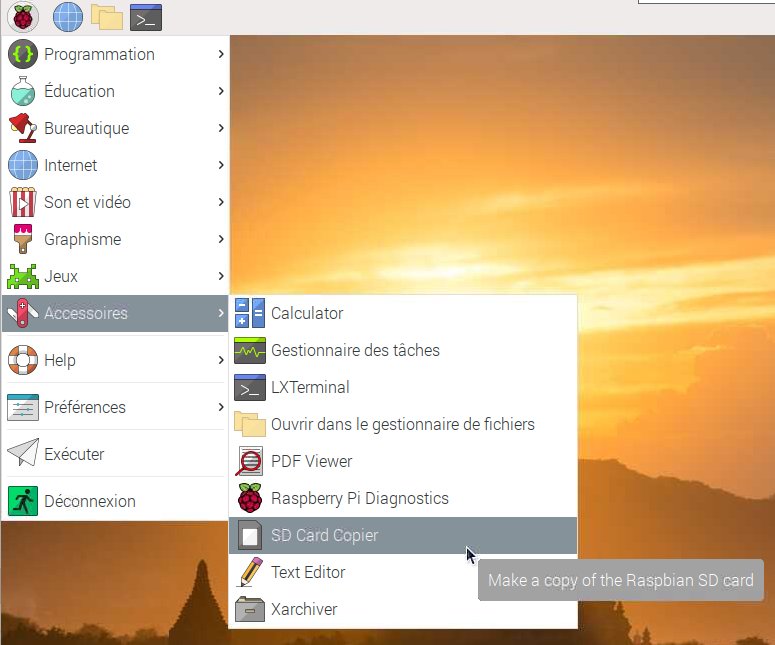
Task: Open the file manager folder icon in taskbar
Action: click(x=106, y=17)
